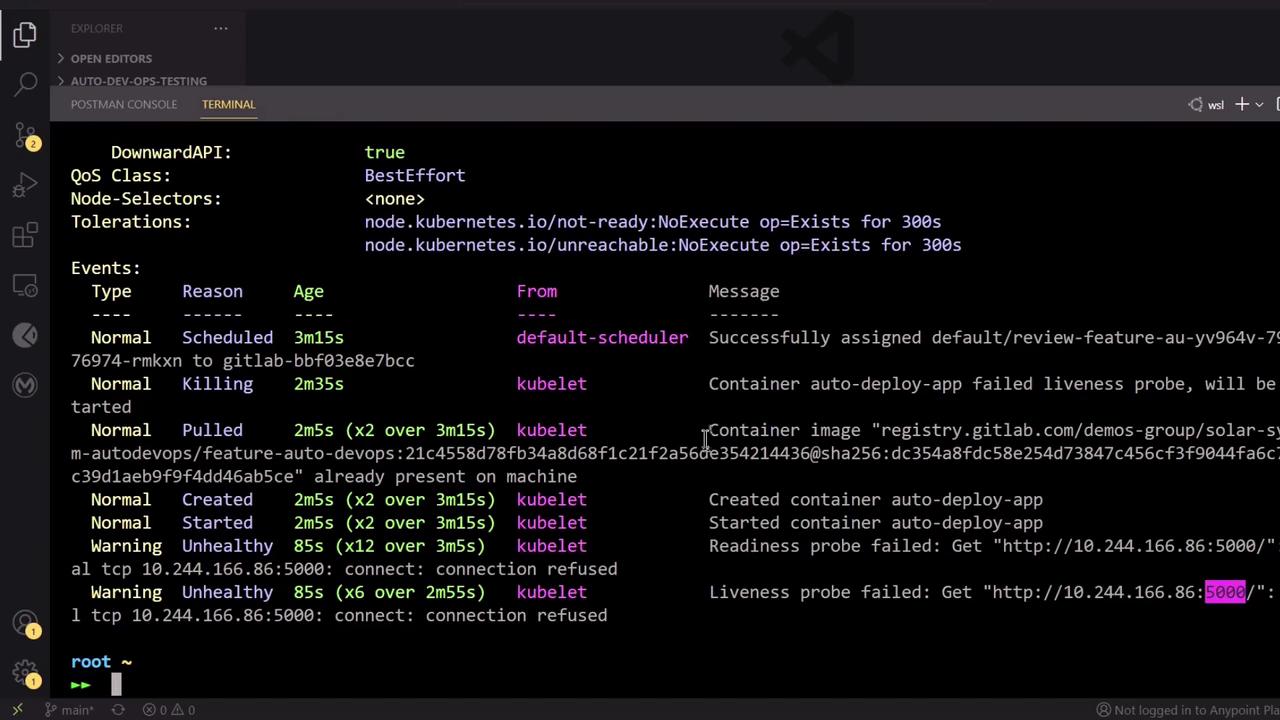The height and width of the screenshot is (720, 1280).
Task: Open the launch profile dropdown beside plus
Action: click(x=1259, y=104)
